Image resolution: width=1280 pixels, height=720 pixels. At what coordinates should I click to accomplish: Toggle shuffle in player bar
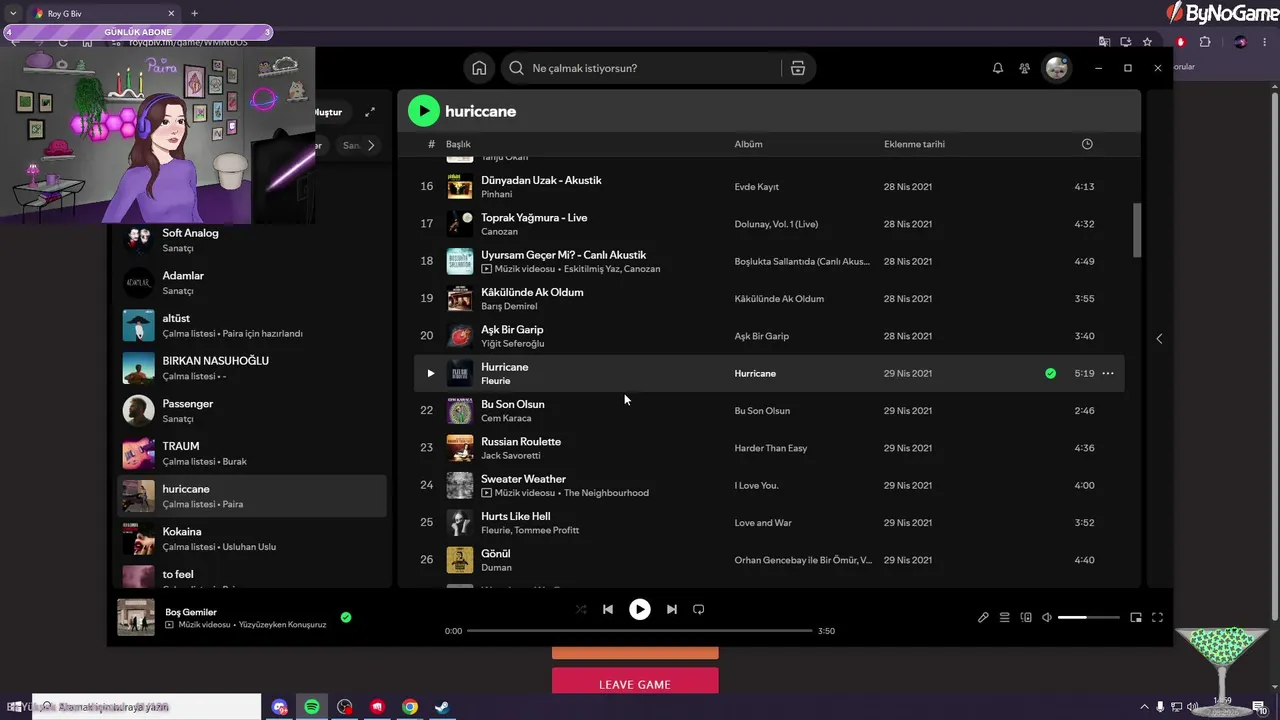tap(581, 609)
